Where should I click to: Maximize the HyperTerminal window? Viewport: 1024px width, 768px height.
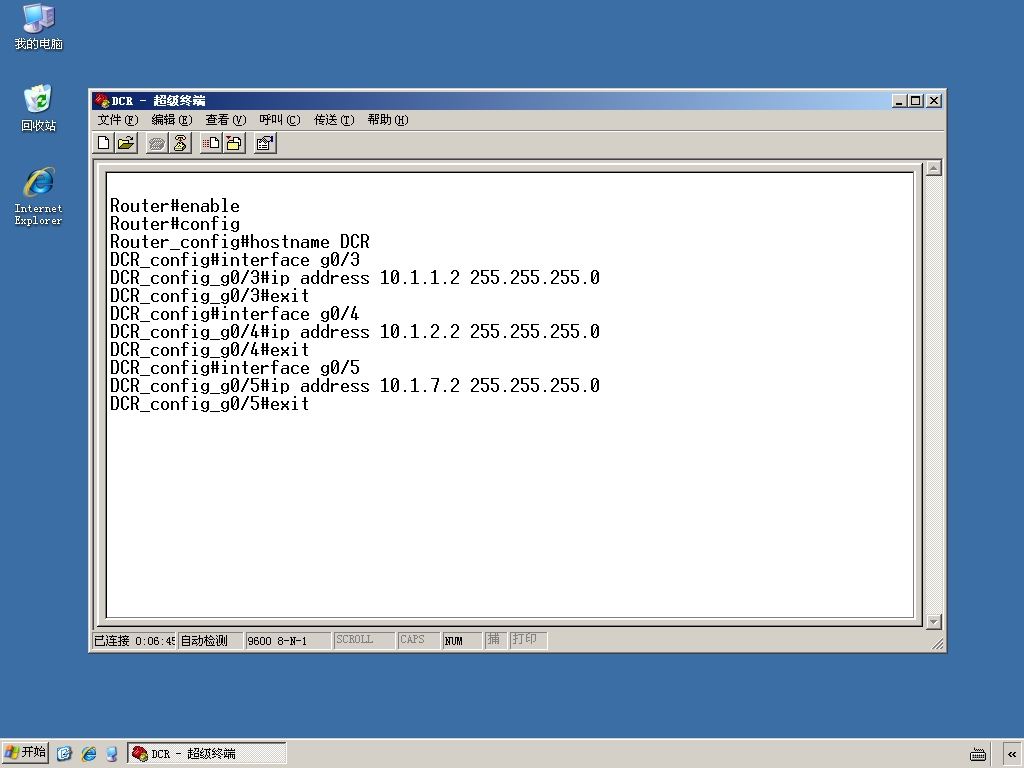pyautogui.click(x=916, y=101)
